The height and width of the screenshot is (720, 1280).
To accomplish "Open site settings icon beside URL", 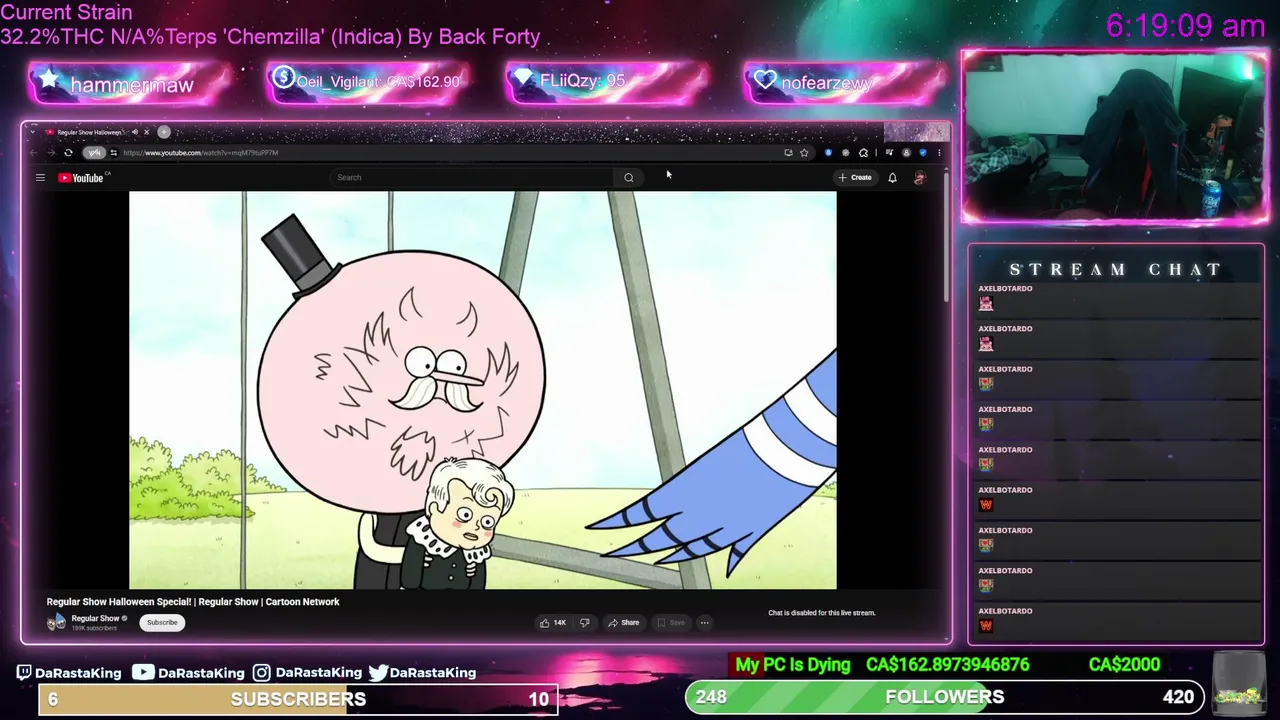I will (x=113, y=153).
